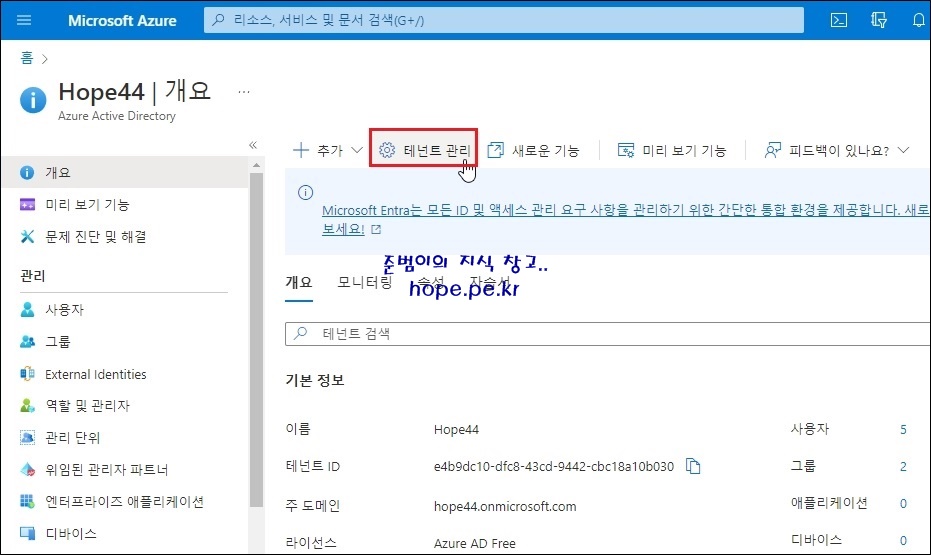Expand the 피드백이 있나요? dropdown chevron
The height and width of the screenshot is (555, 931).
tap(903, 150)
